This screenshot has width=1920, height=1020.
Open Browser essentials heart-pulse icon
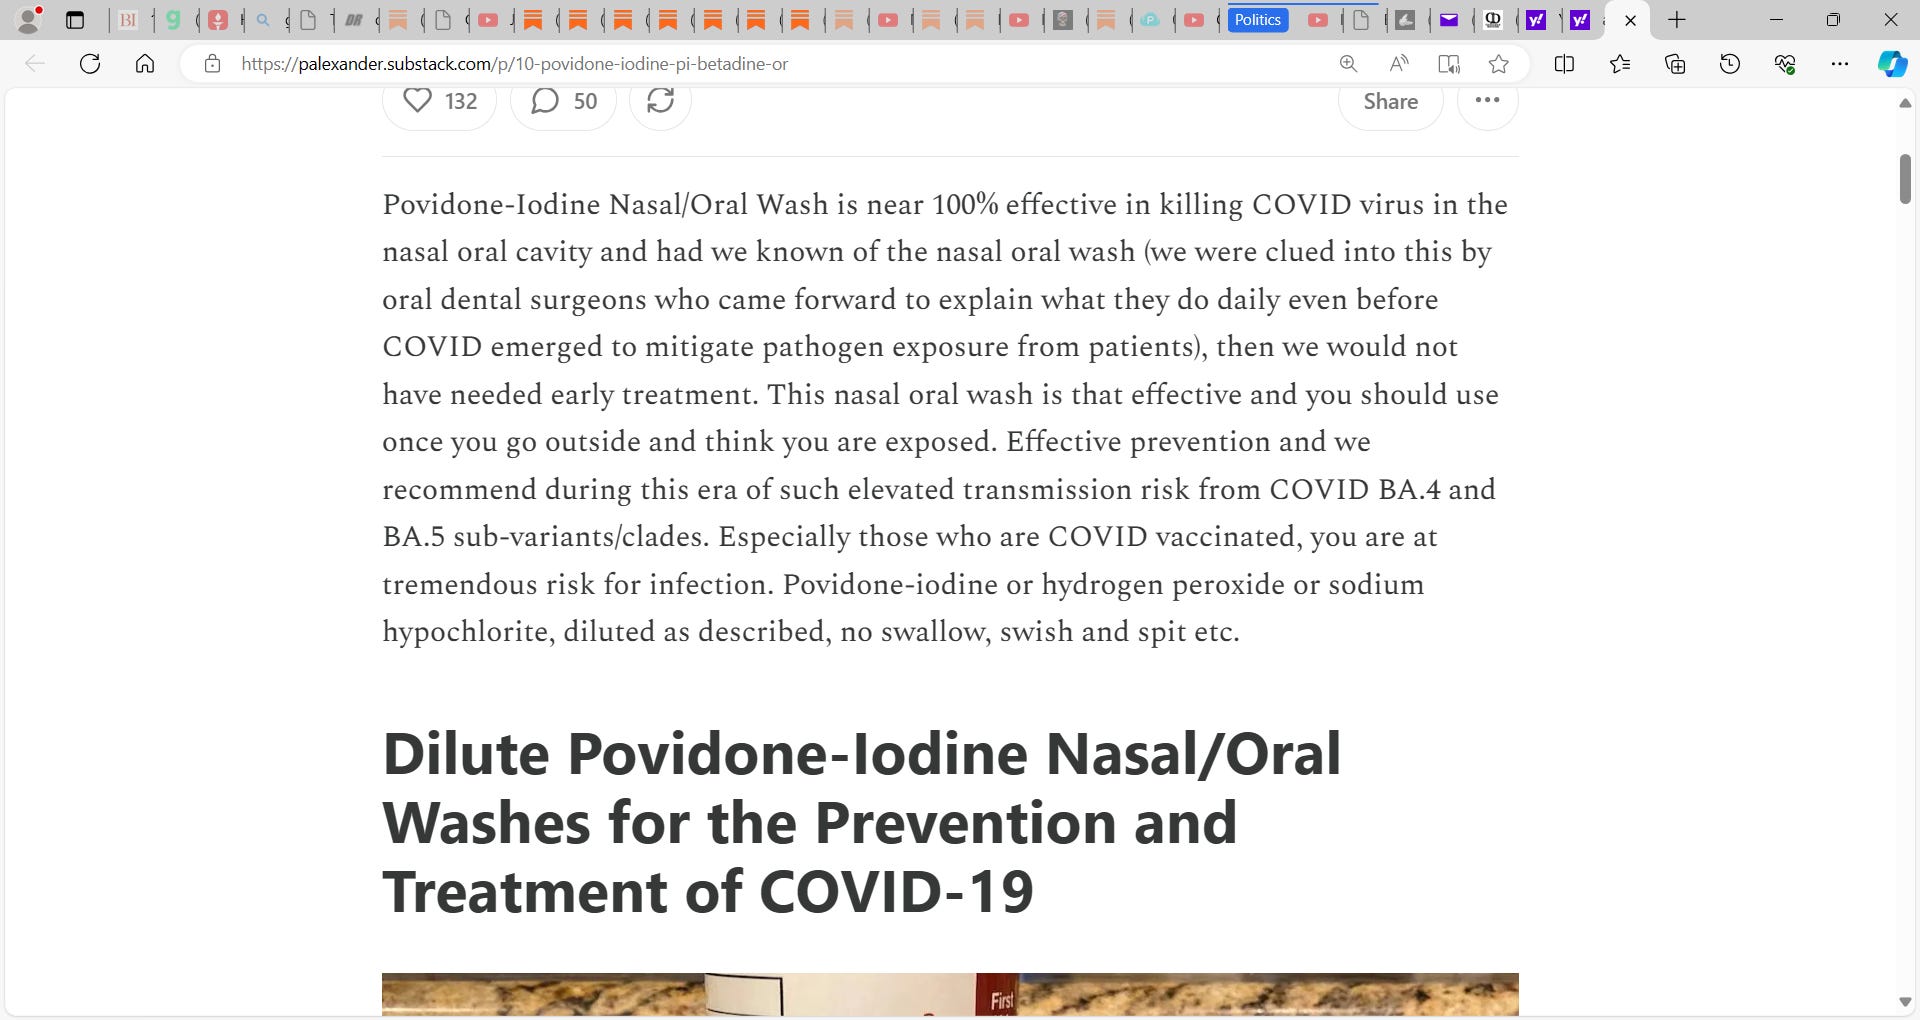click(1785, 64)
